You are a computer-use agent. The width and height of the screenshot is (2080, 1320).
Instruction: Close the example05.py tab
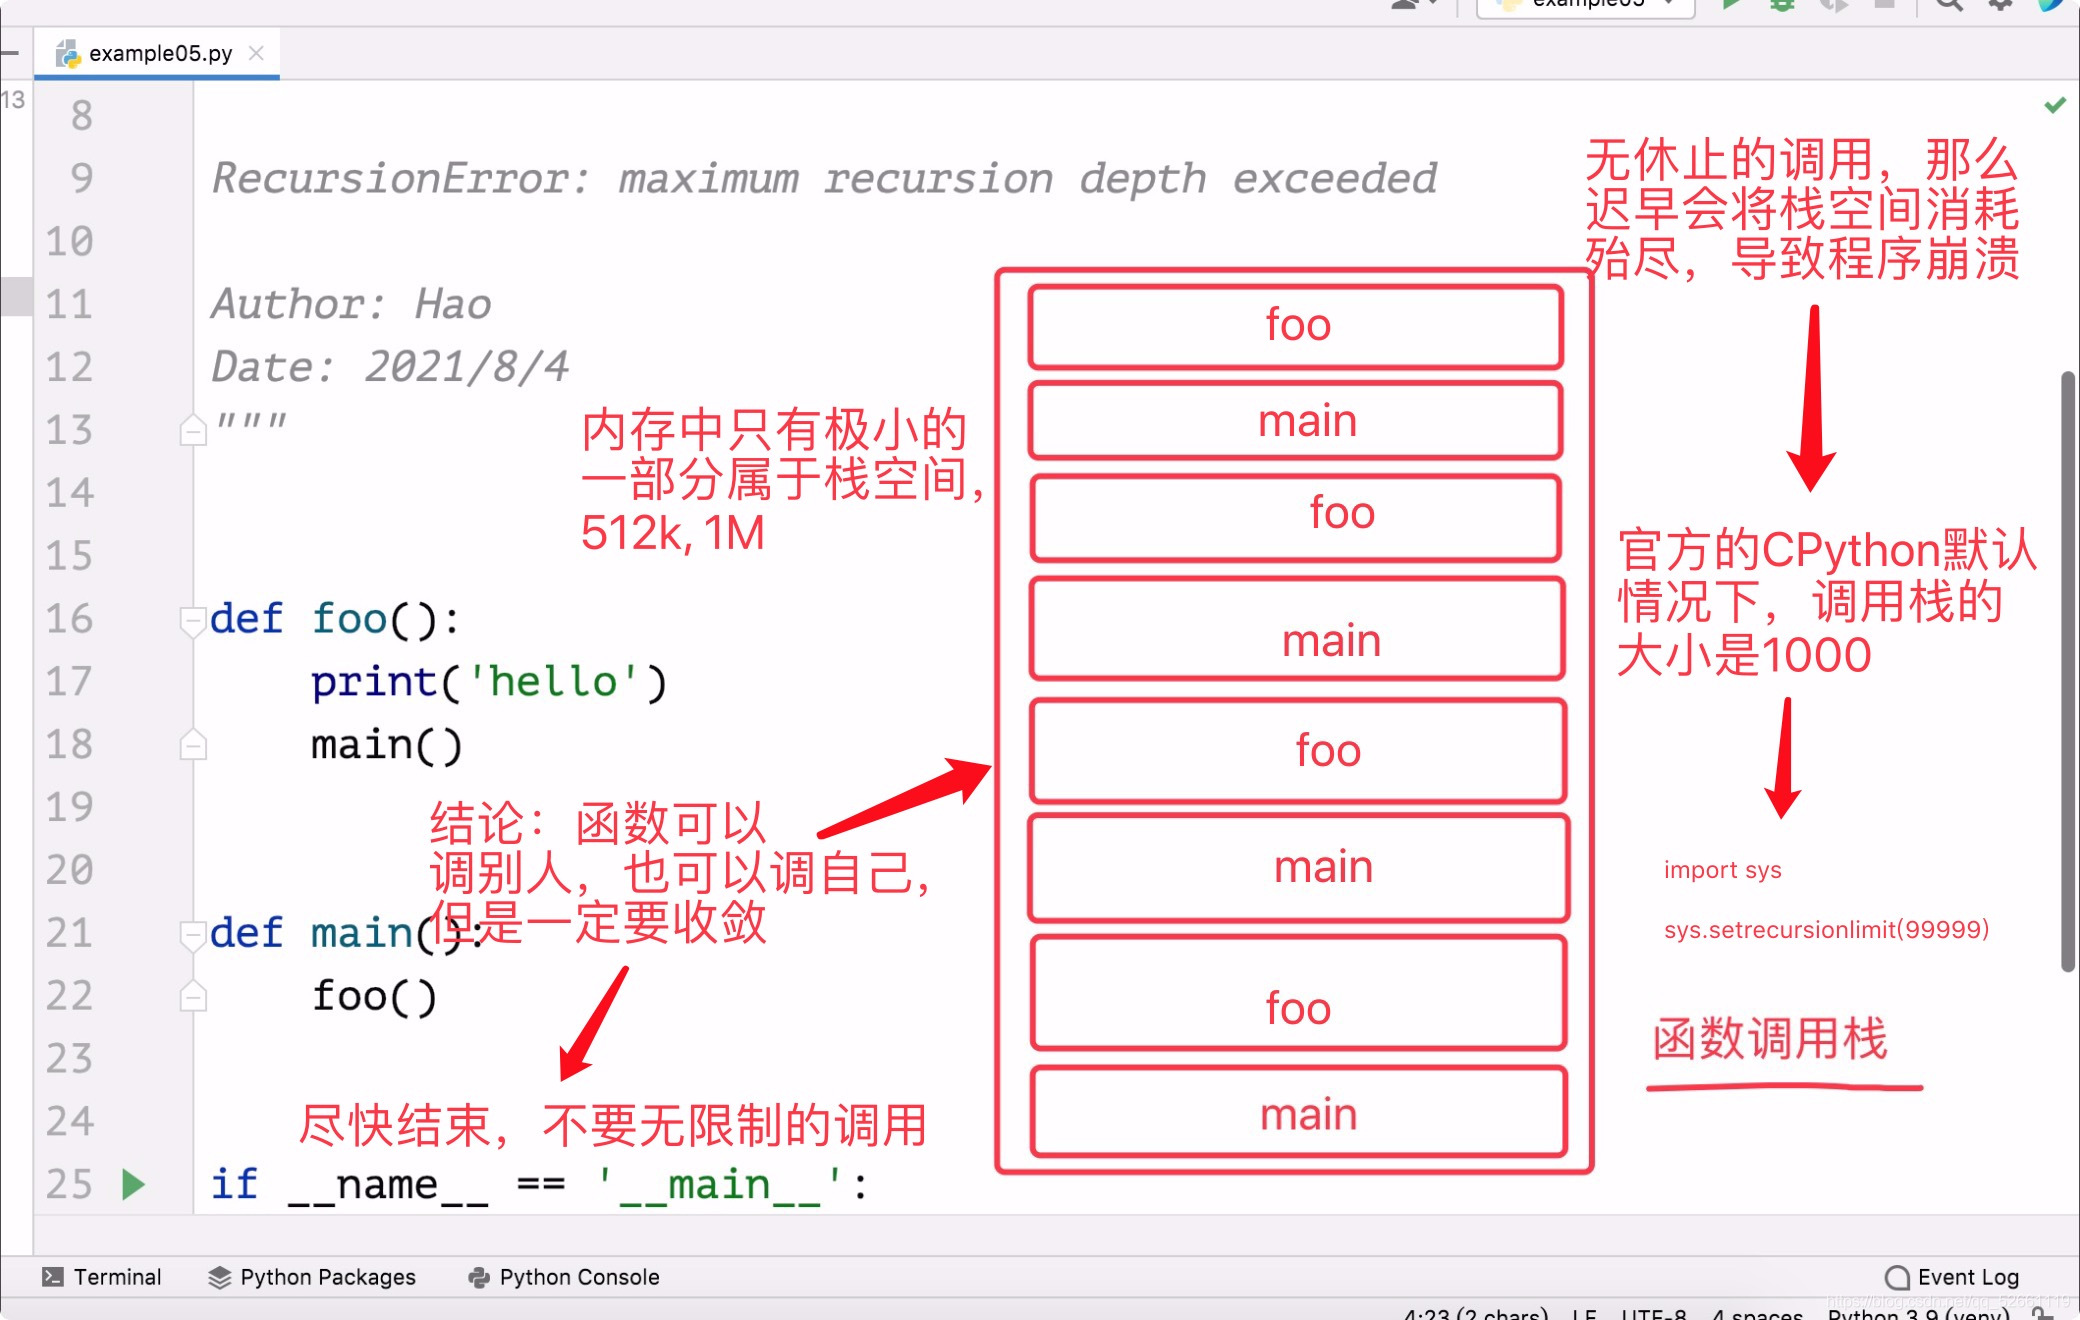[x=256, y=53]
